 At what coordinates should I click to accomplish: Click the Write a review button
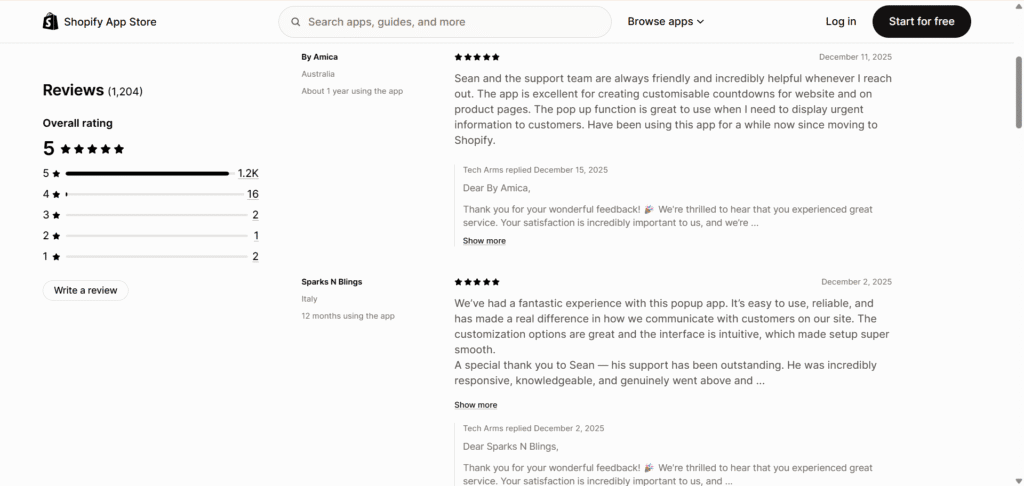point(85,290)
